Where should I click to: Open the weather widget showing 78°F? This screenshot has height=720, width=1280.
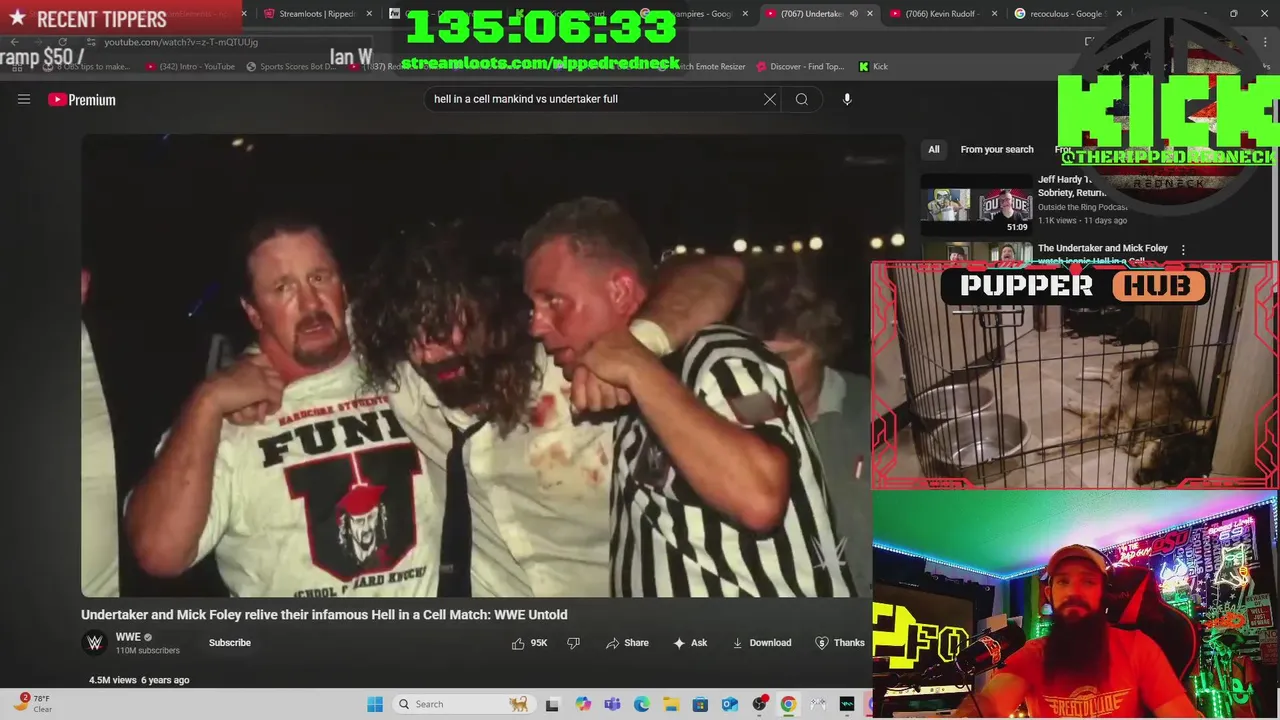[x=34, y=703]
